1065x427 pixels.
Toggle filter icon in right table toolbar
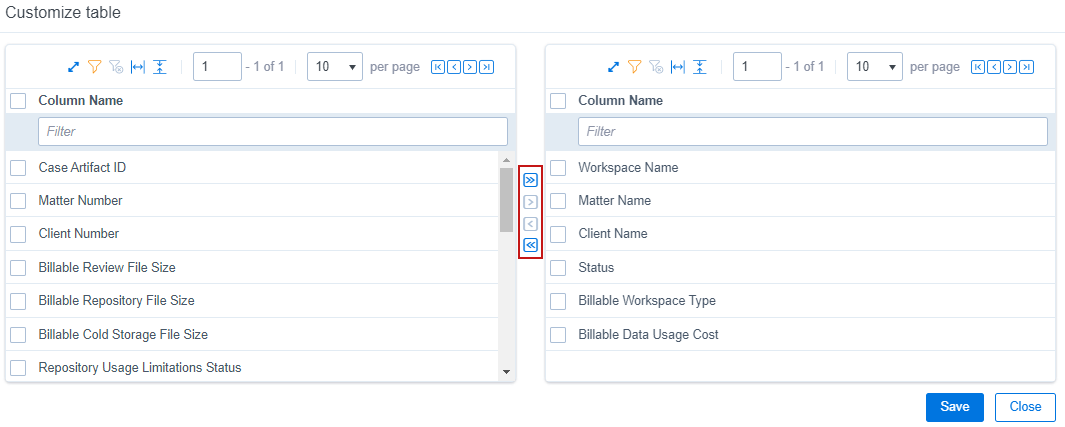(x=635, y=67)
